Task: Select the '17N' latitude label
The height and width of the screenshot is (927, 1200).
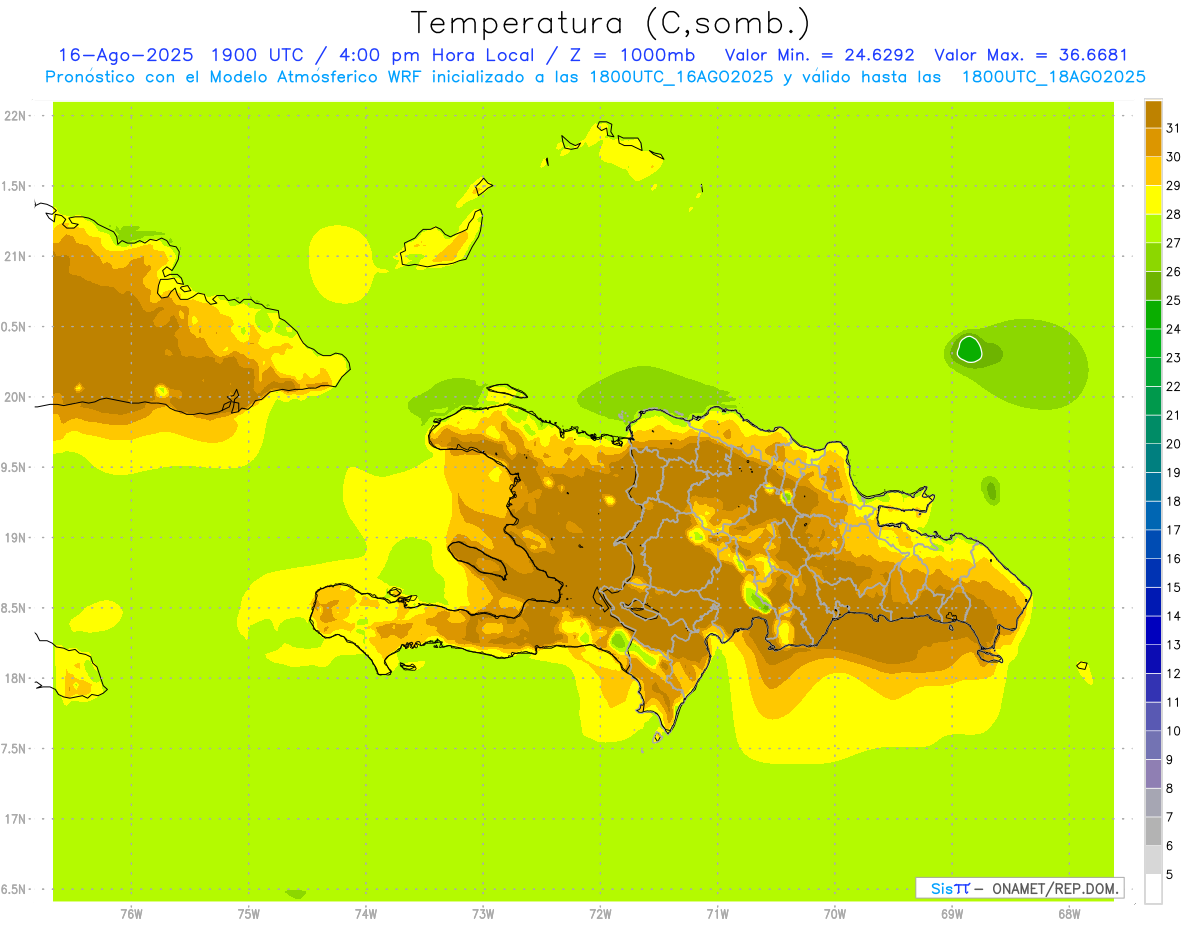Action: (x=15, y=819)
